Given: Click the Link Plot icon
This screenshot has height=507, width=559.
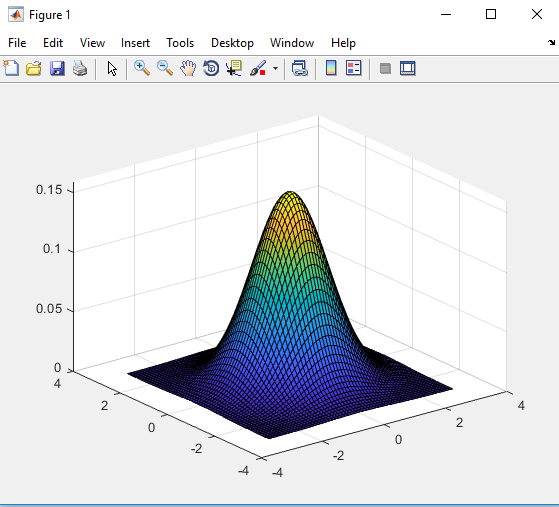Looking at the screenshot, I should [x=300, y=68].
